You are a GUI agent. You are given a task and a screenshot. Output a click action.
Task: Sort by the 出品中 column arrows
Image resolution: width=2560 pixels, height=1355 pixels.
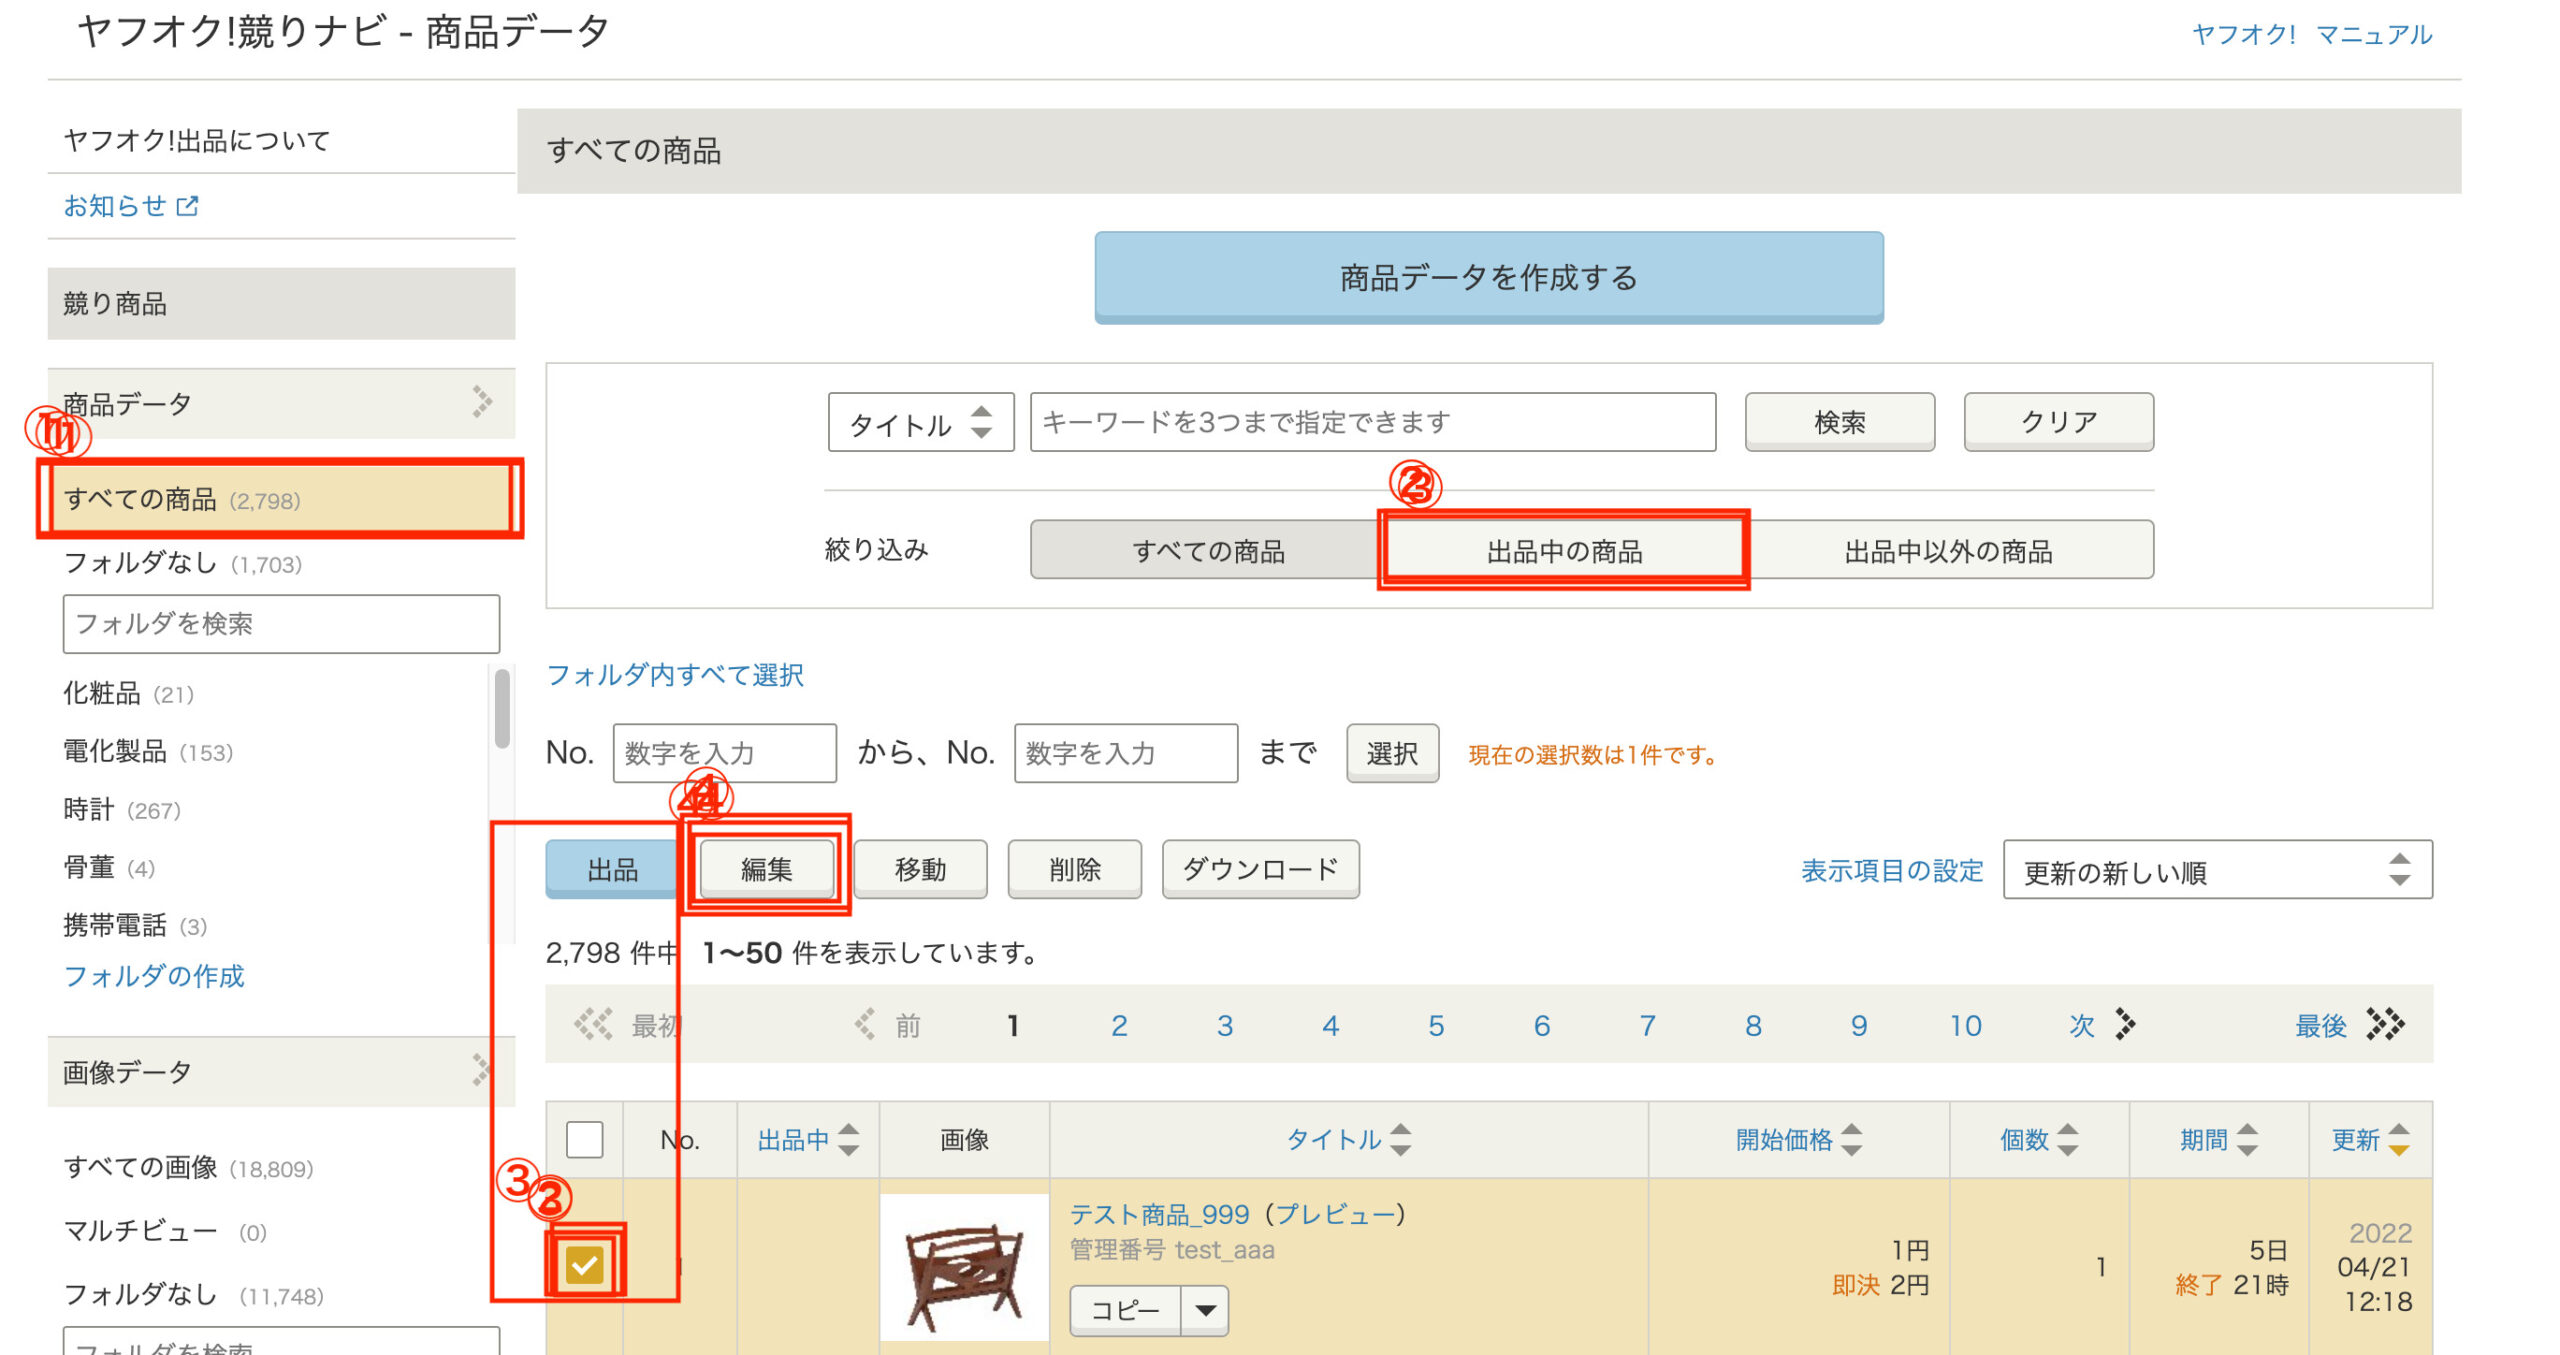click(848, 1139)
